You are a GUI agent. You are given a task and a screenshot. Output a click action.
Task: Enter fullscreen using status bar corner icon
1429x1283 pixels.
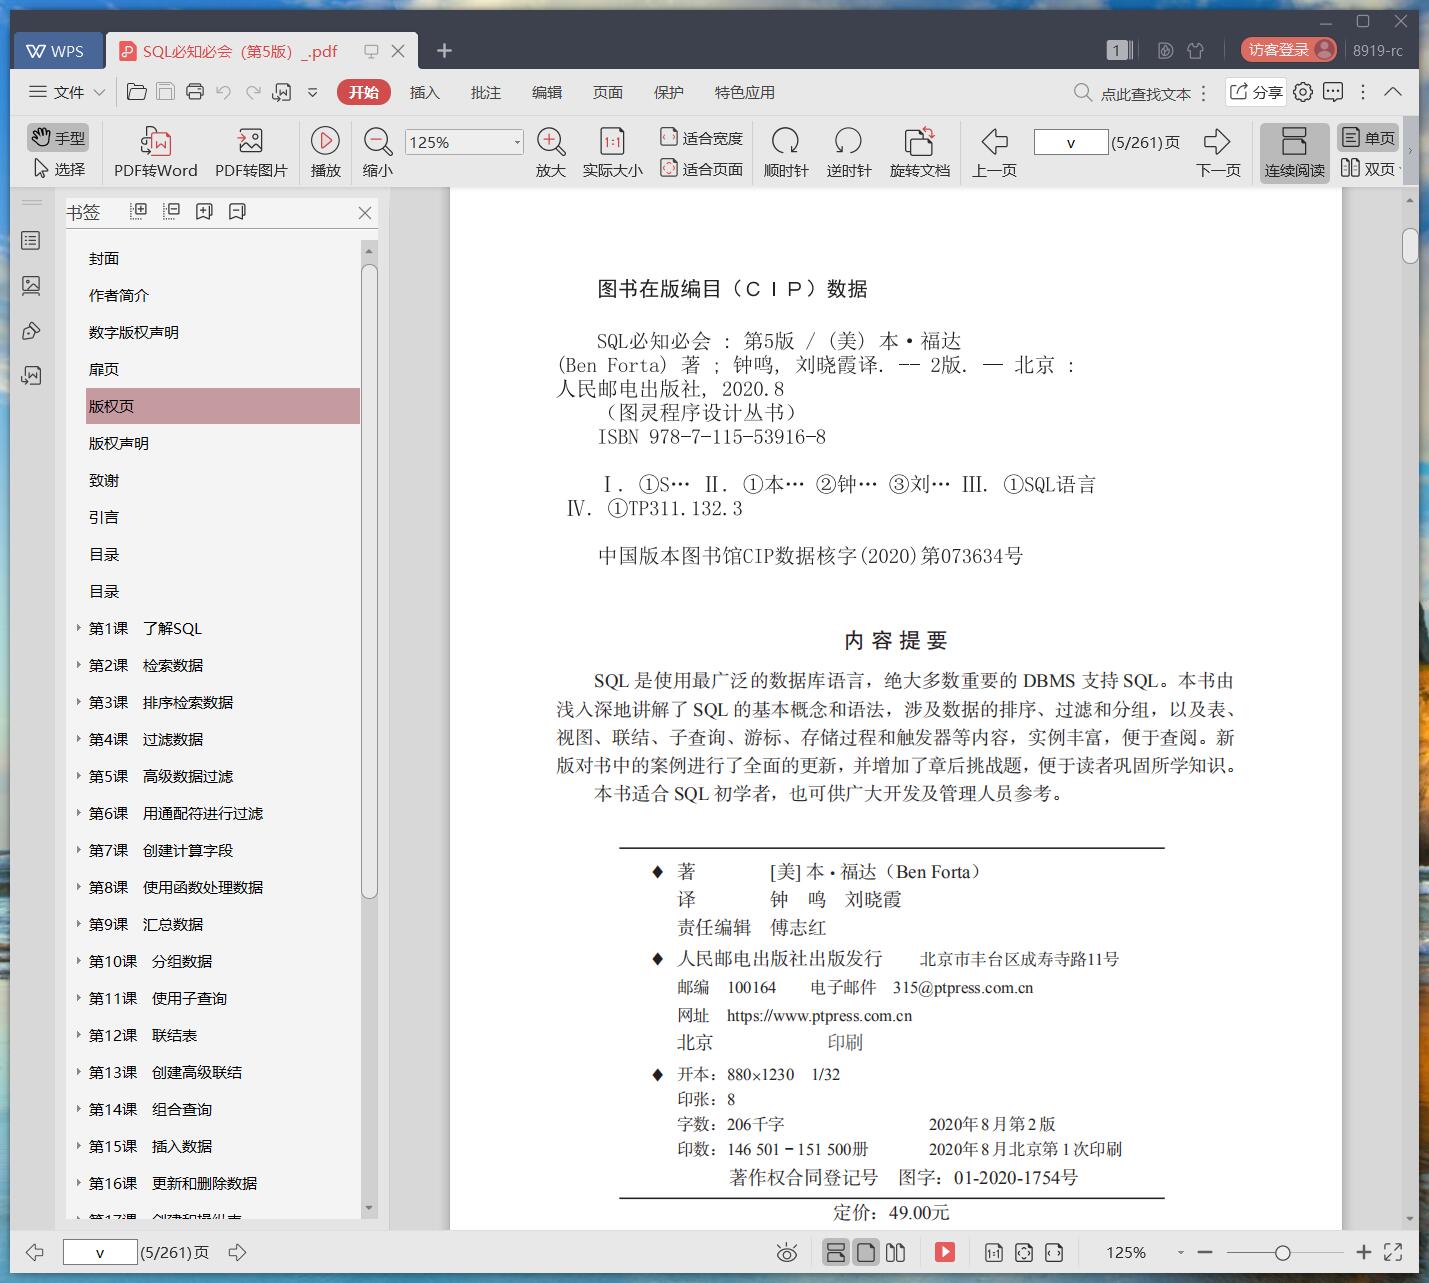click(1392, 1252)
